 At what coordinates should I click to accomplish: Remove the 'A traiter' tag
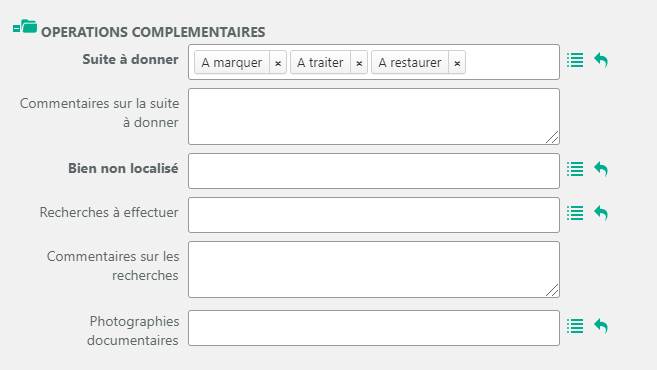(x=359, y=63)
